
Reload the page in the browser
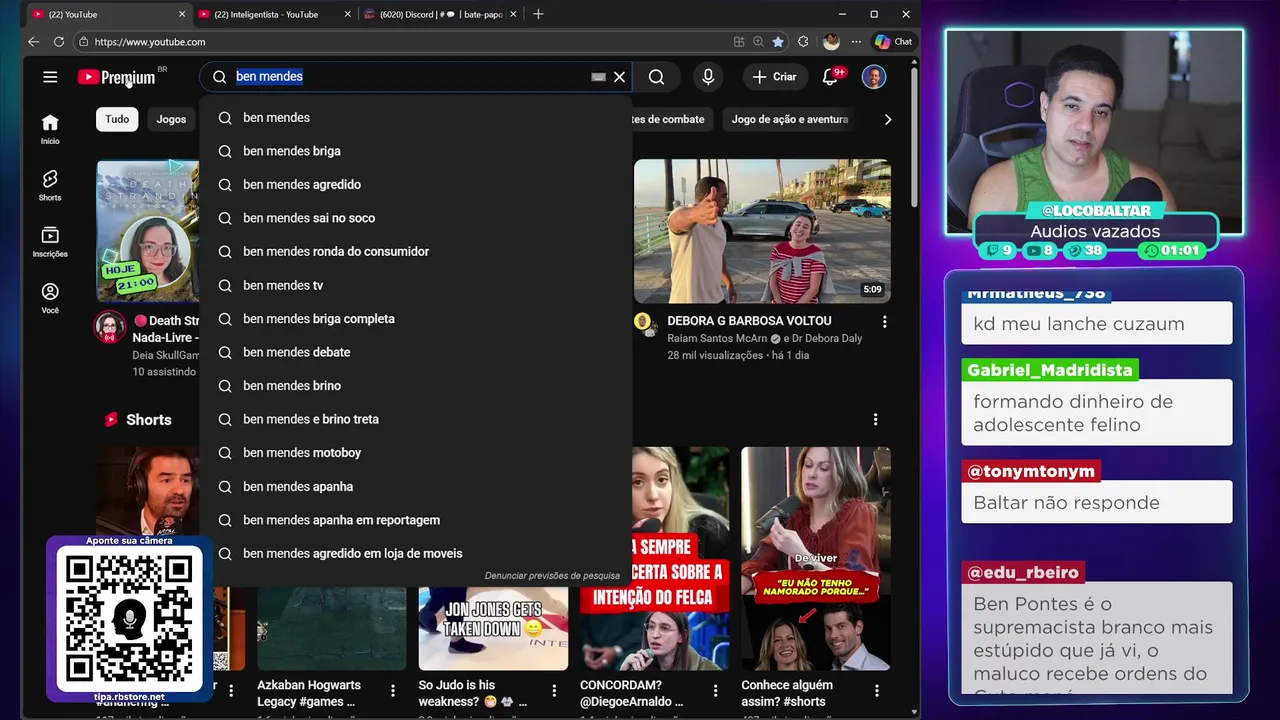59,42
